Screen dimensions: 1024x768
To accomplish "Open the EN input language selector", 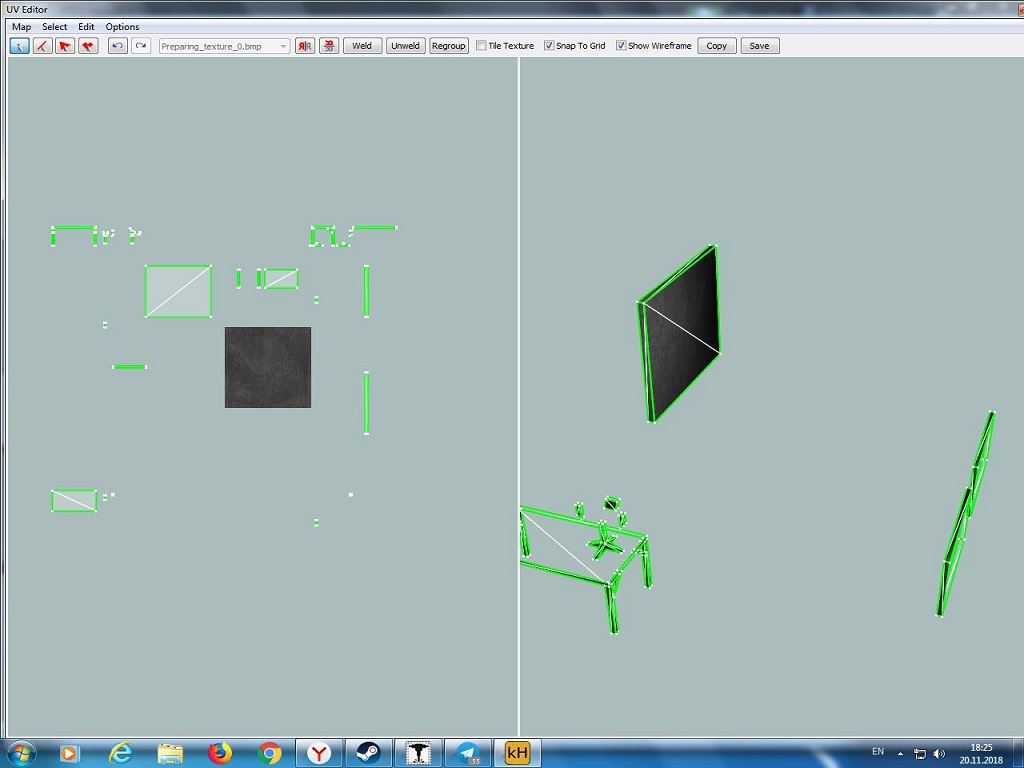I will pos(878,752).
